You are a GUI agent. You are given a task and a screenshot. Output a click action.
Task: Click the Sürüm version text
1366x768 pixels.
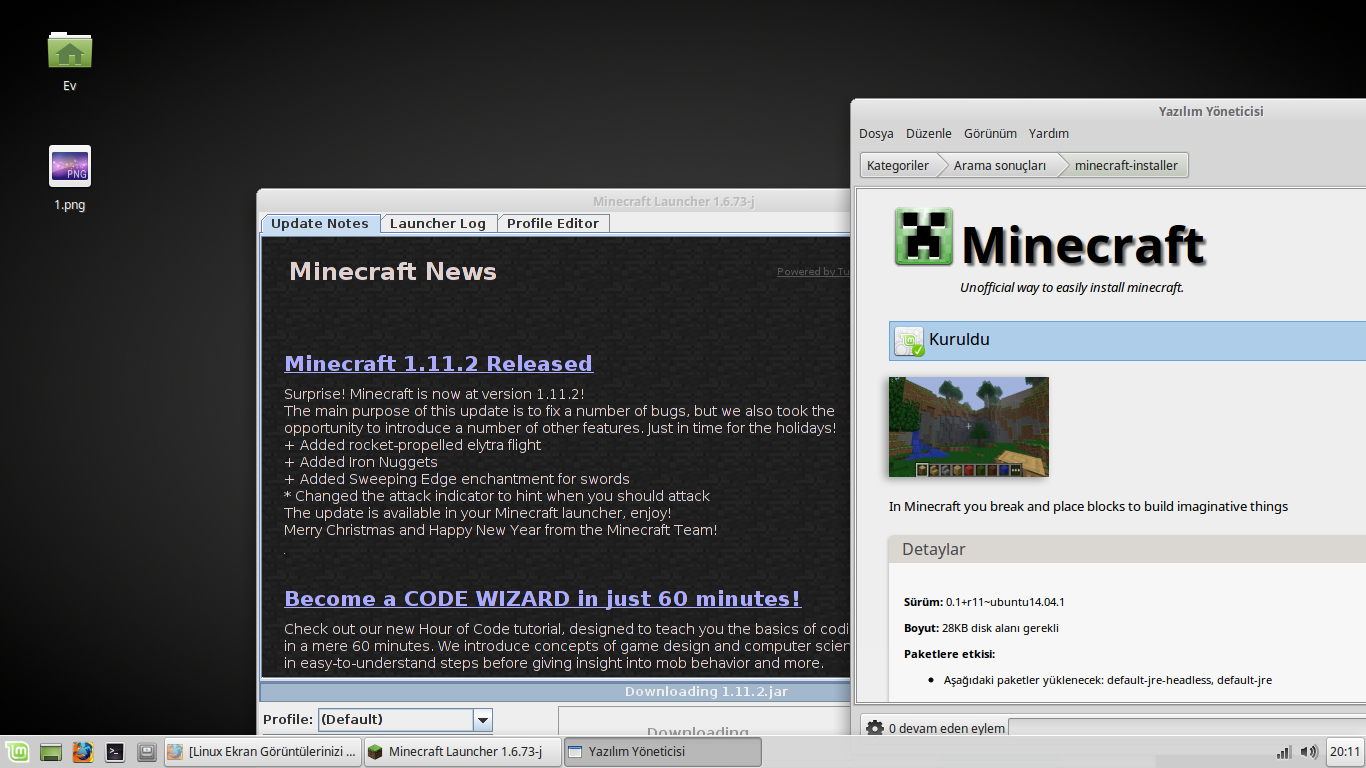tap(984, 602)
